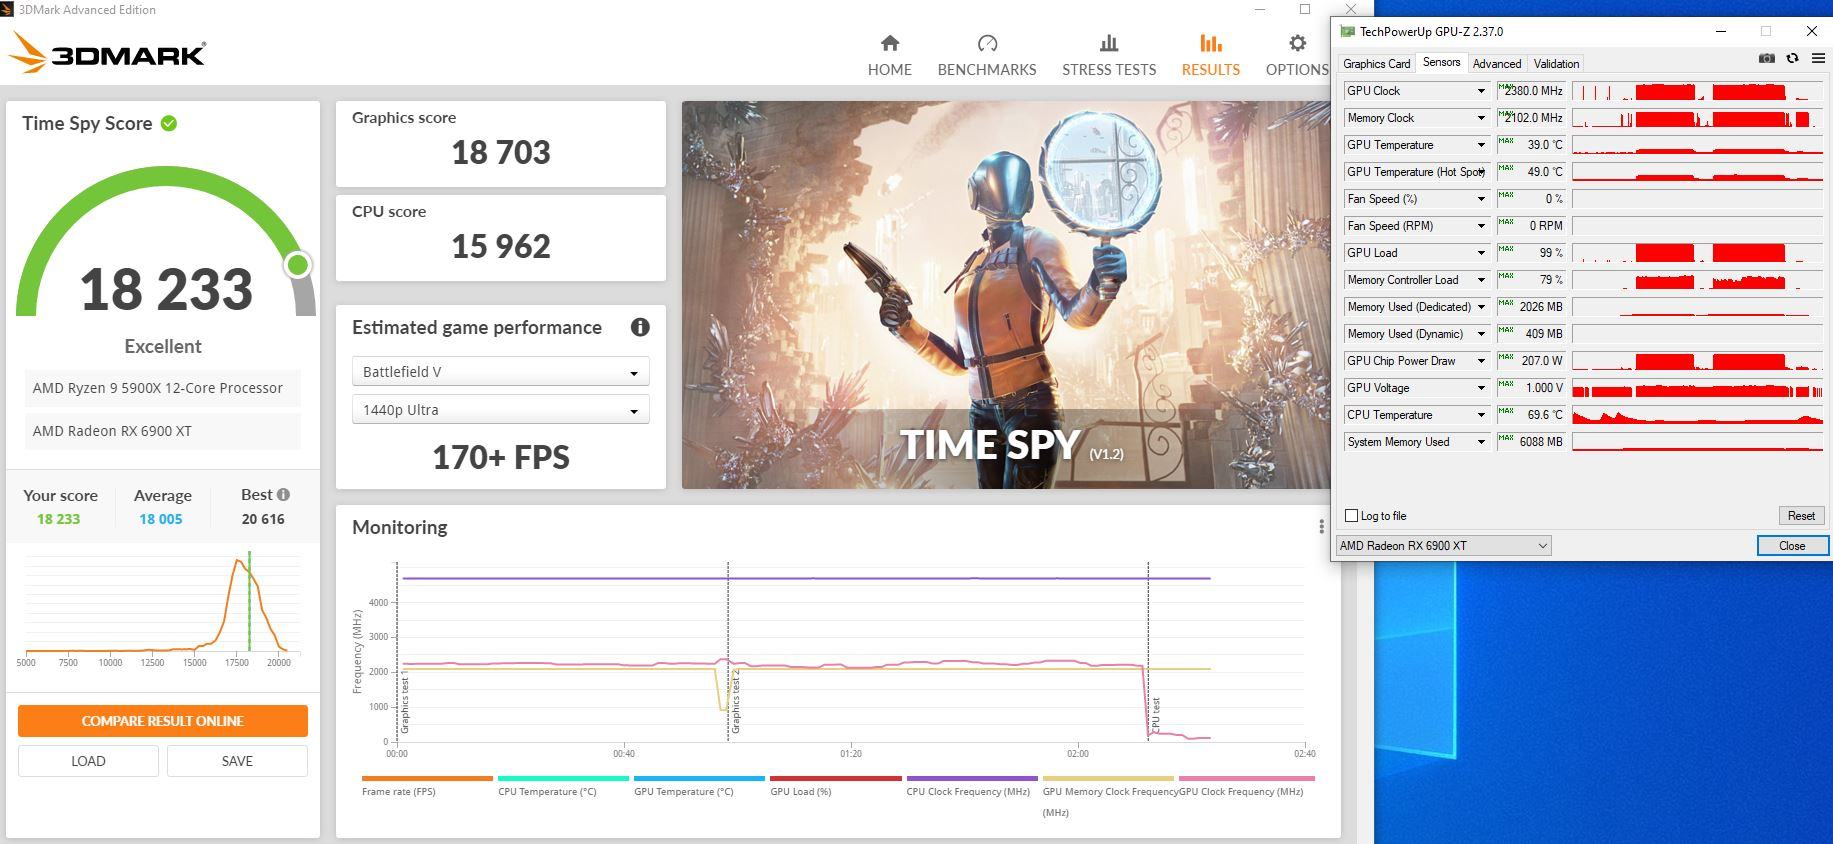Open the GPU Chip Power Draw dropdown

pyautogui.click(x=1481, y=361)
